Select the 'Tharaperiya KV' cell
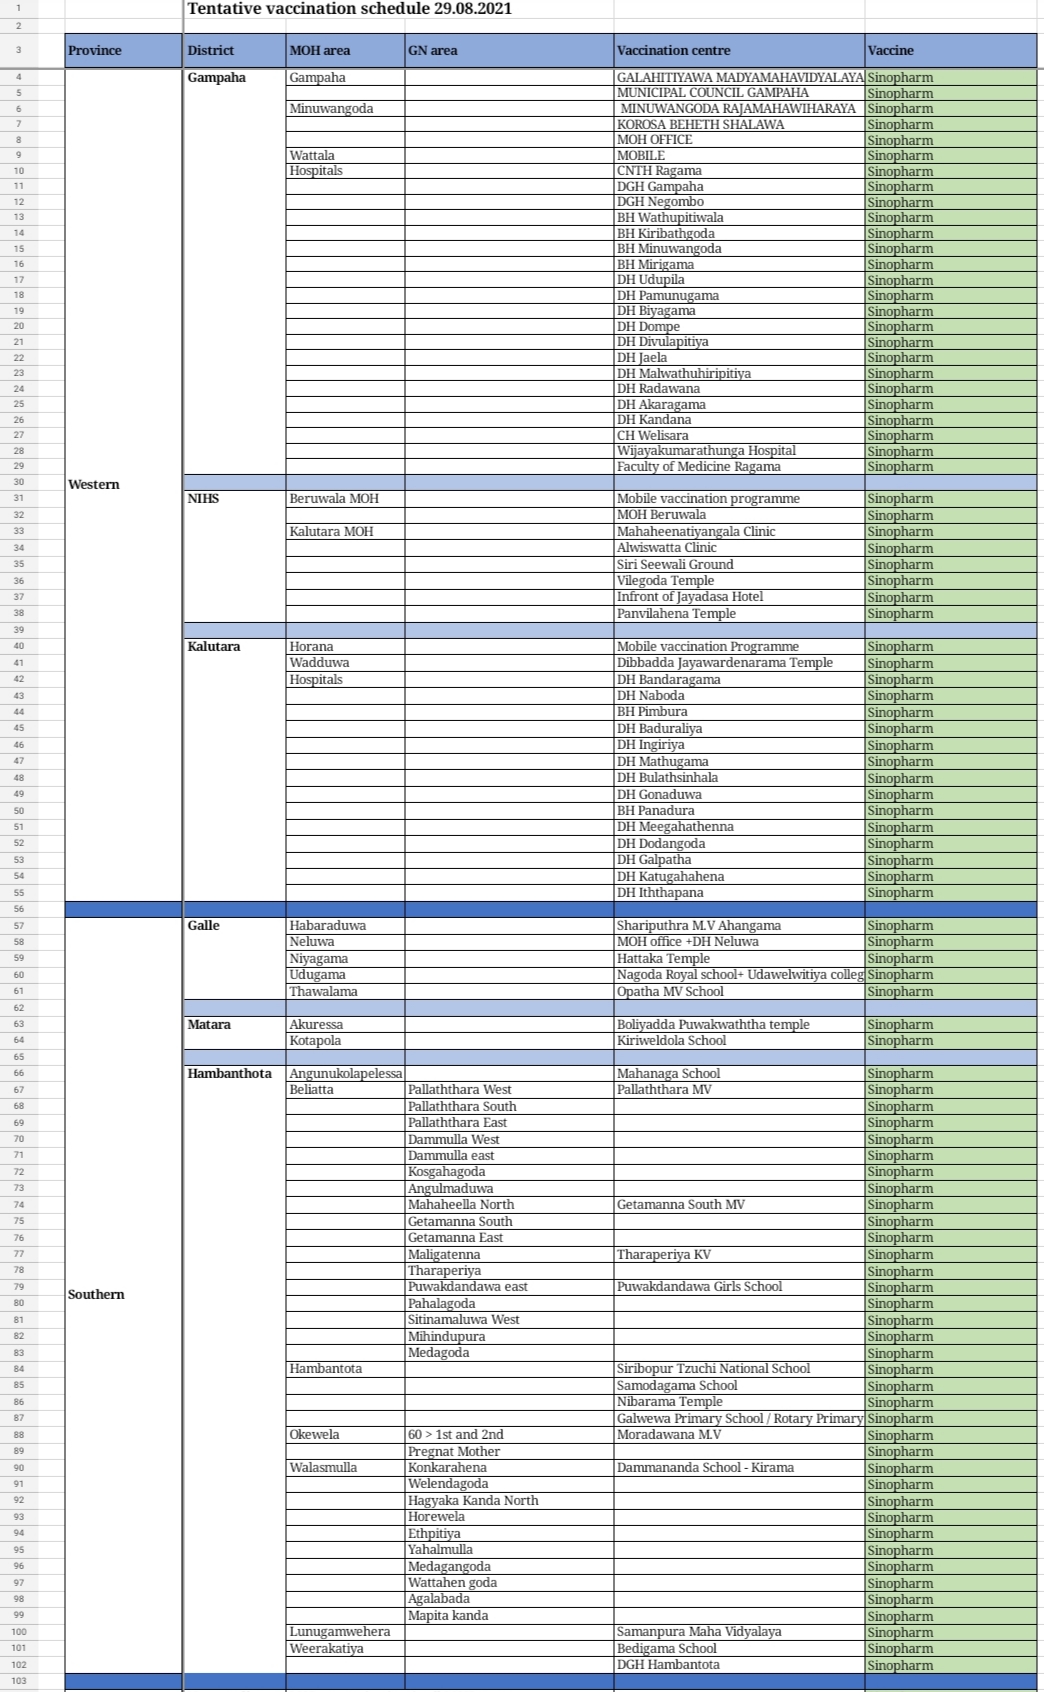 tap(740, 1255)
